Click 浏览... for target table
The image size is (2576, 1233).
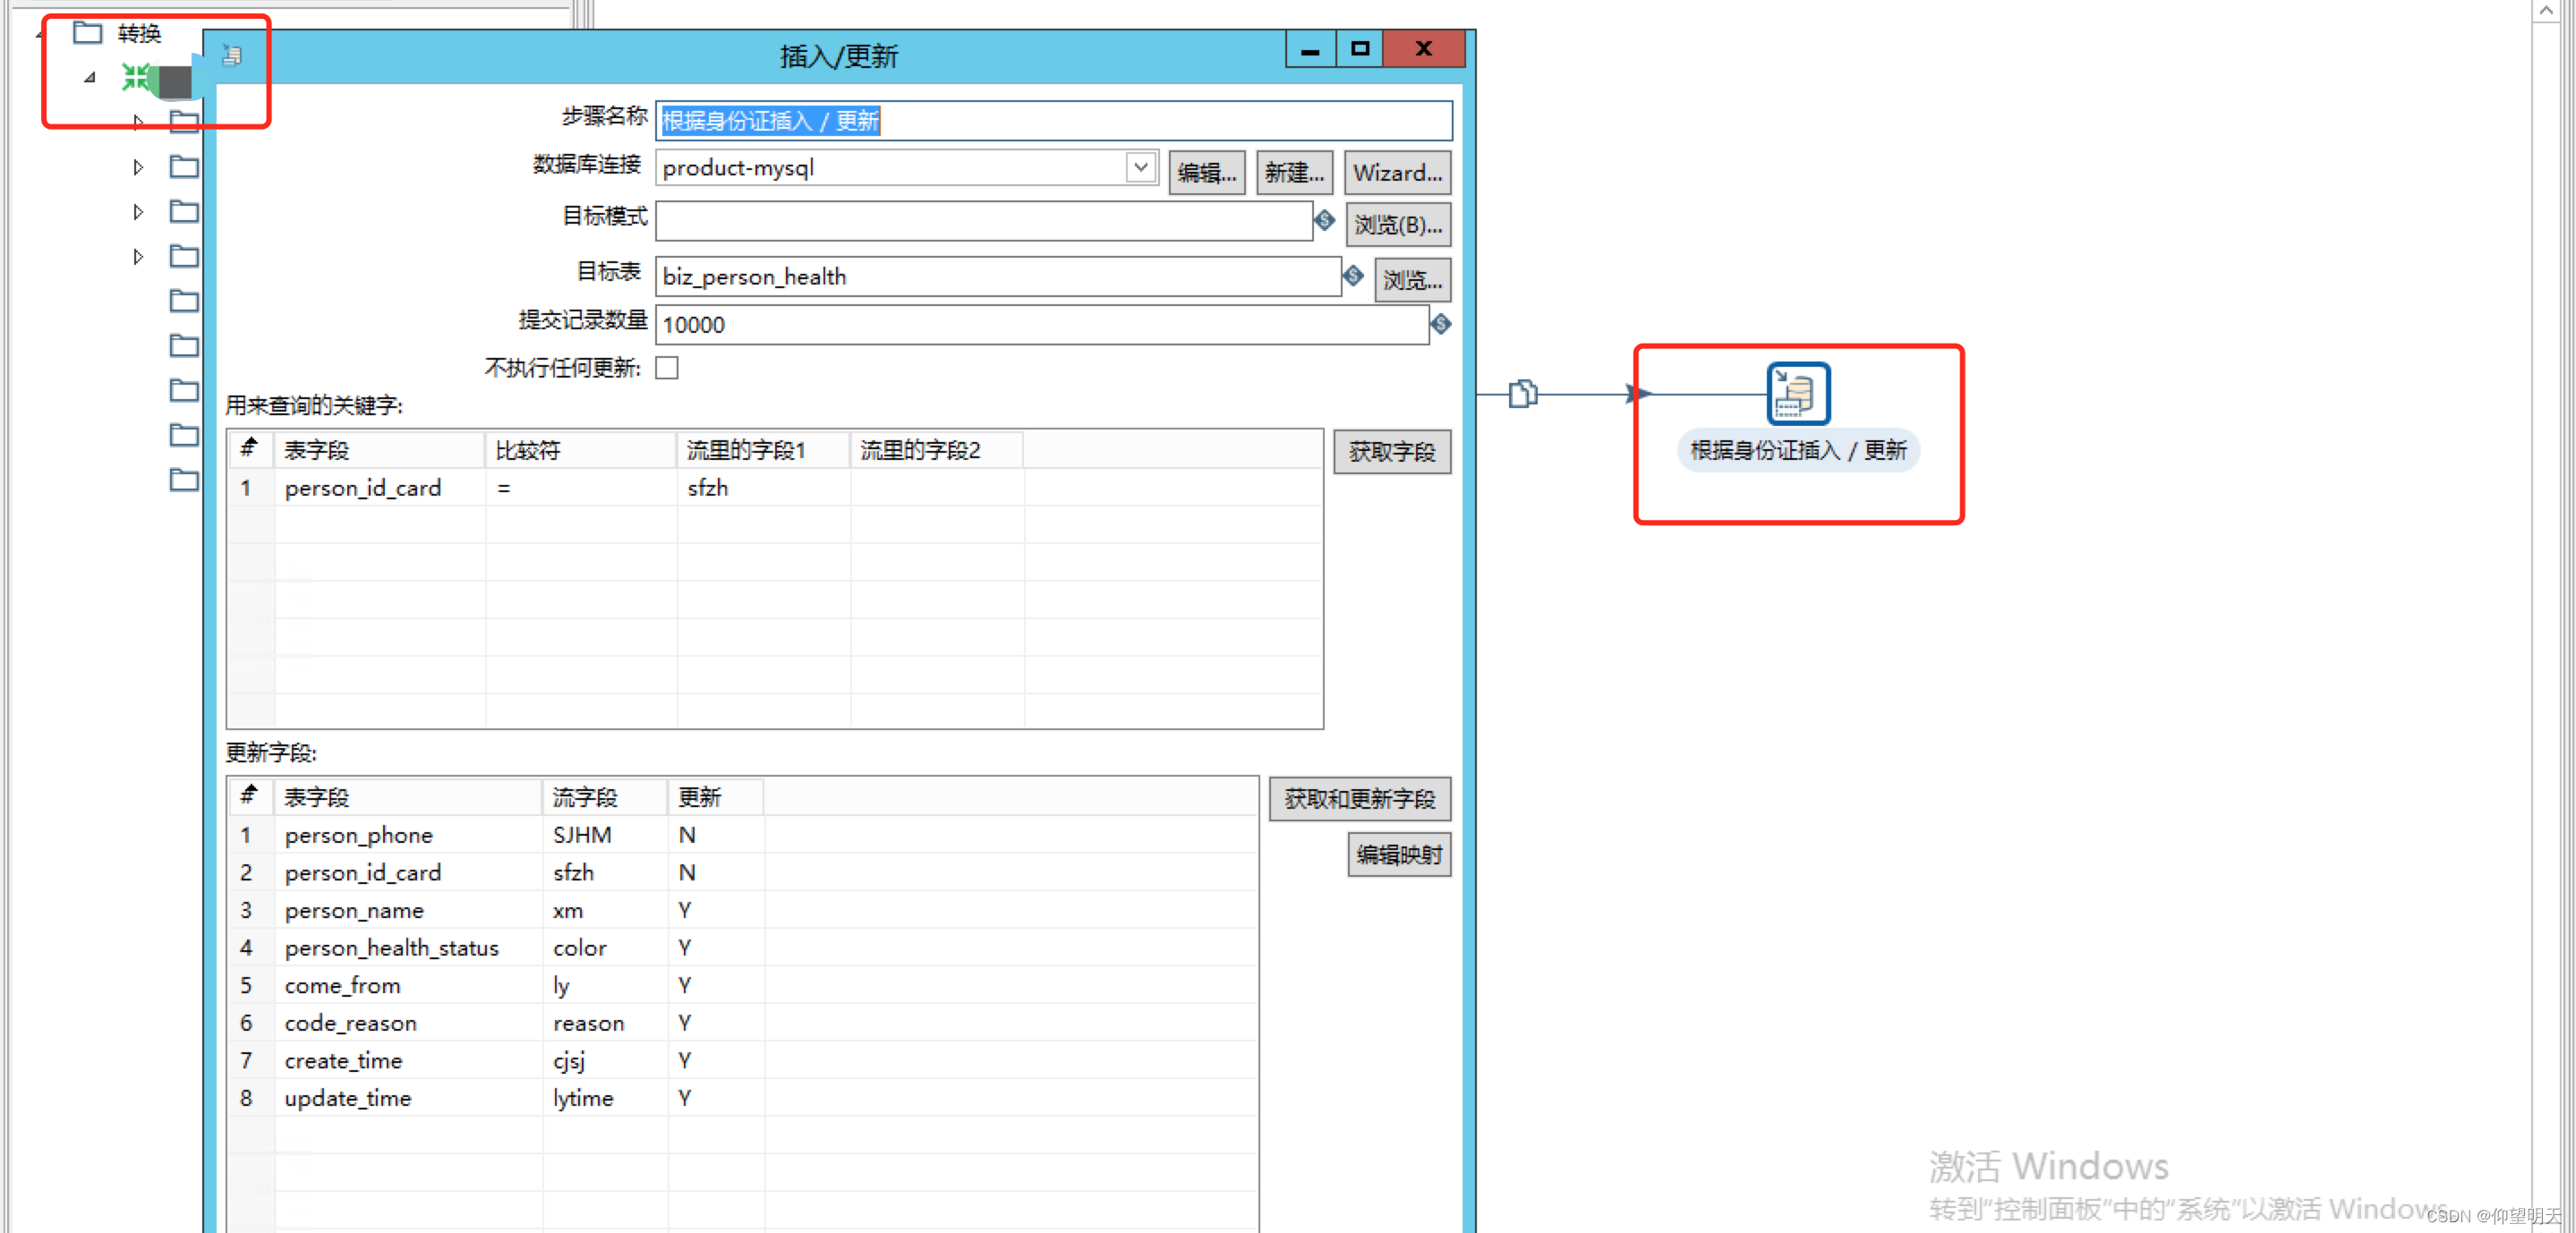(x=1412, y=280)
